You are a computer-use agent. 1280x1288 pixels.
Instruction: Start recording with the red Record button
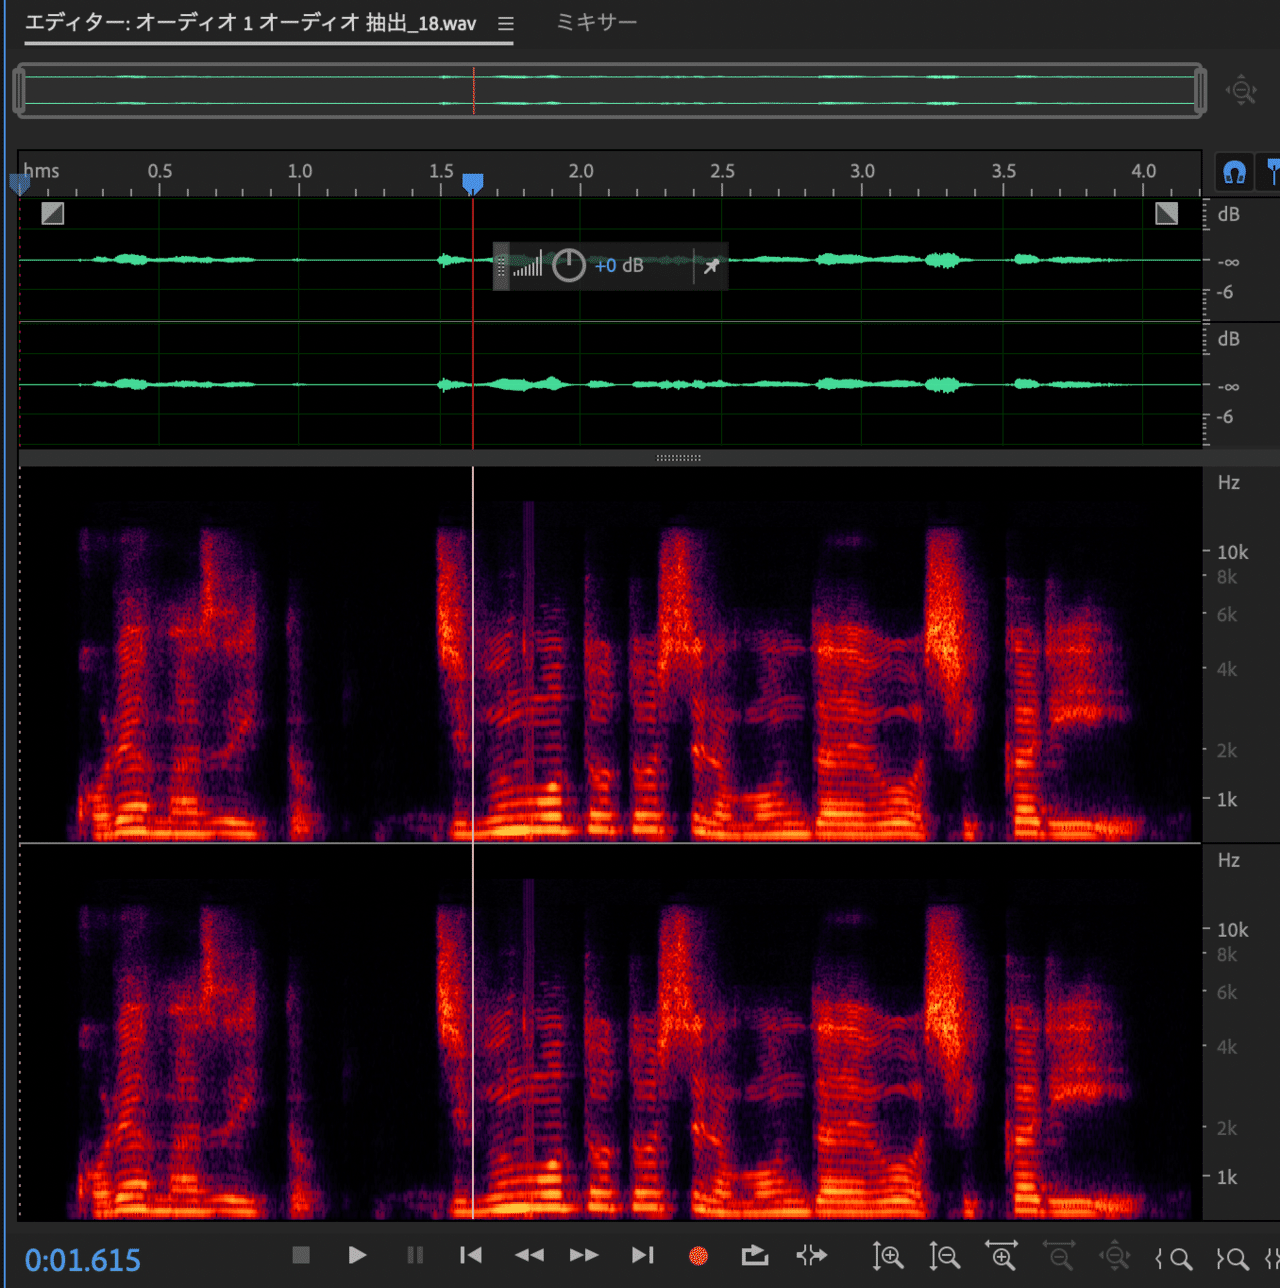click(699, 1255)
